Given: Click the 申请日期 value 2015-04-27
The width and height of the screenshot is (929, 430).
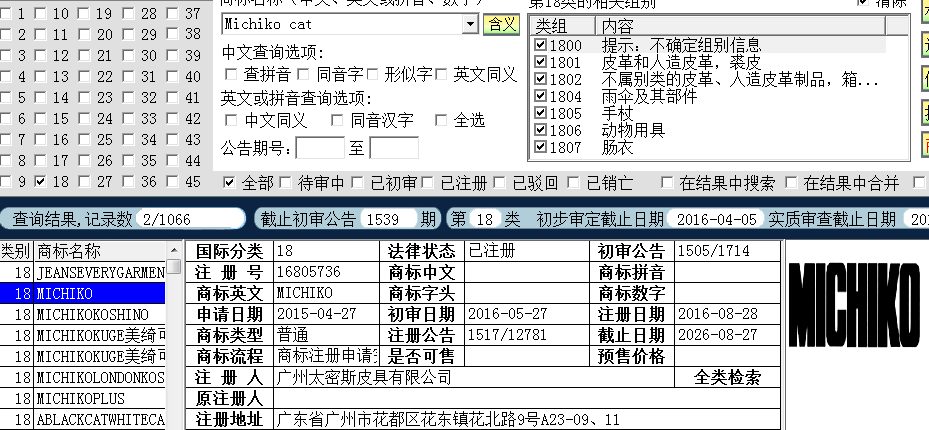Looking at the screenshot, I should (316, 314).
